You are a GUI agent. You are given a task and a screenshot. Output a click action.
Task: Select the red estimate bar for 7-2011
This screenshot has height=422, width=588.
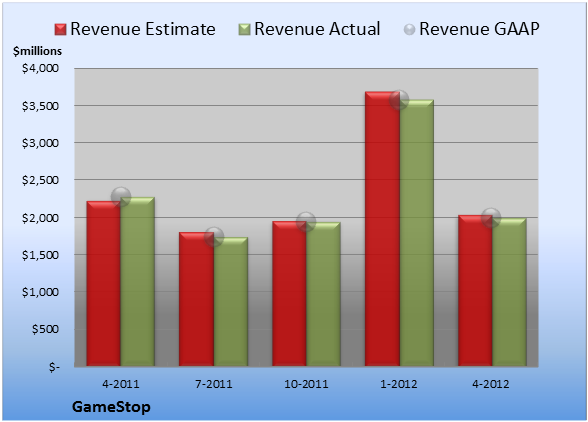click(x=196, y=299)
